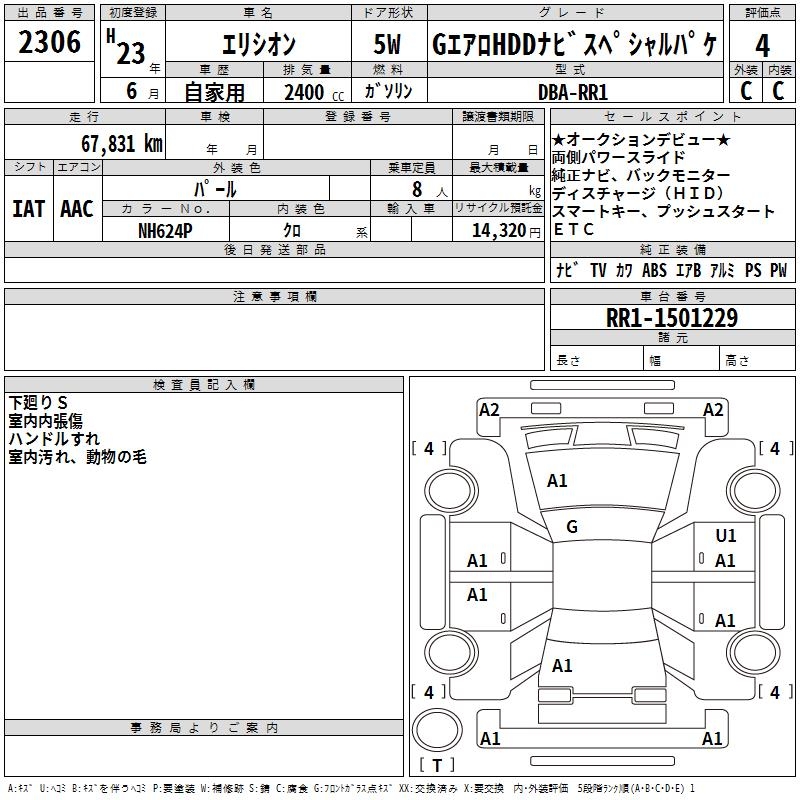Select the model code DBA-RR1
The width and height of the screenshot is (800, 800).
[x=573, y=92]
